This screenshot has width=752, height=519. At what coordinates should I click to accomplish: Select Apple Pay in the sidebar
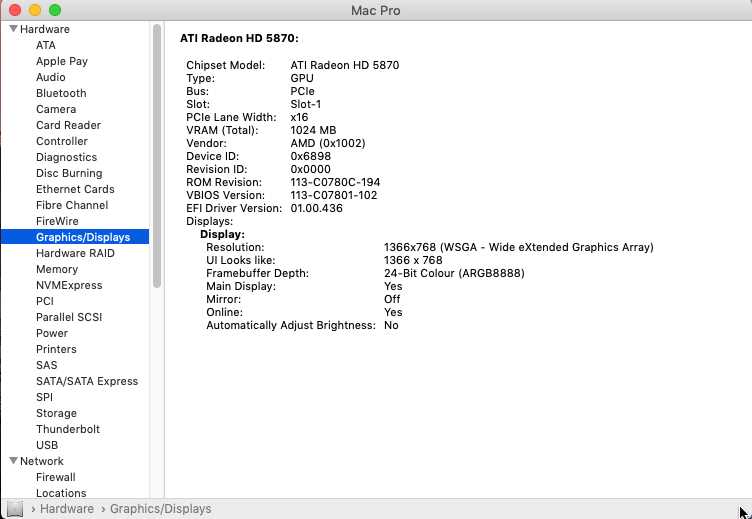[62, 61]
